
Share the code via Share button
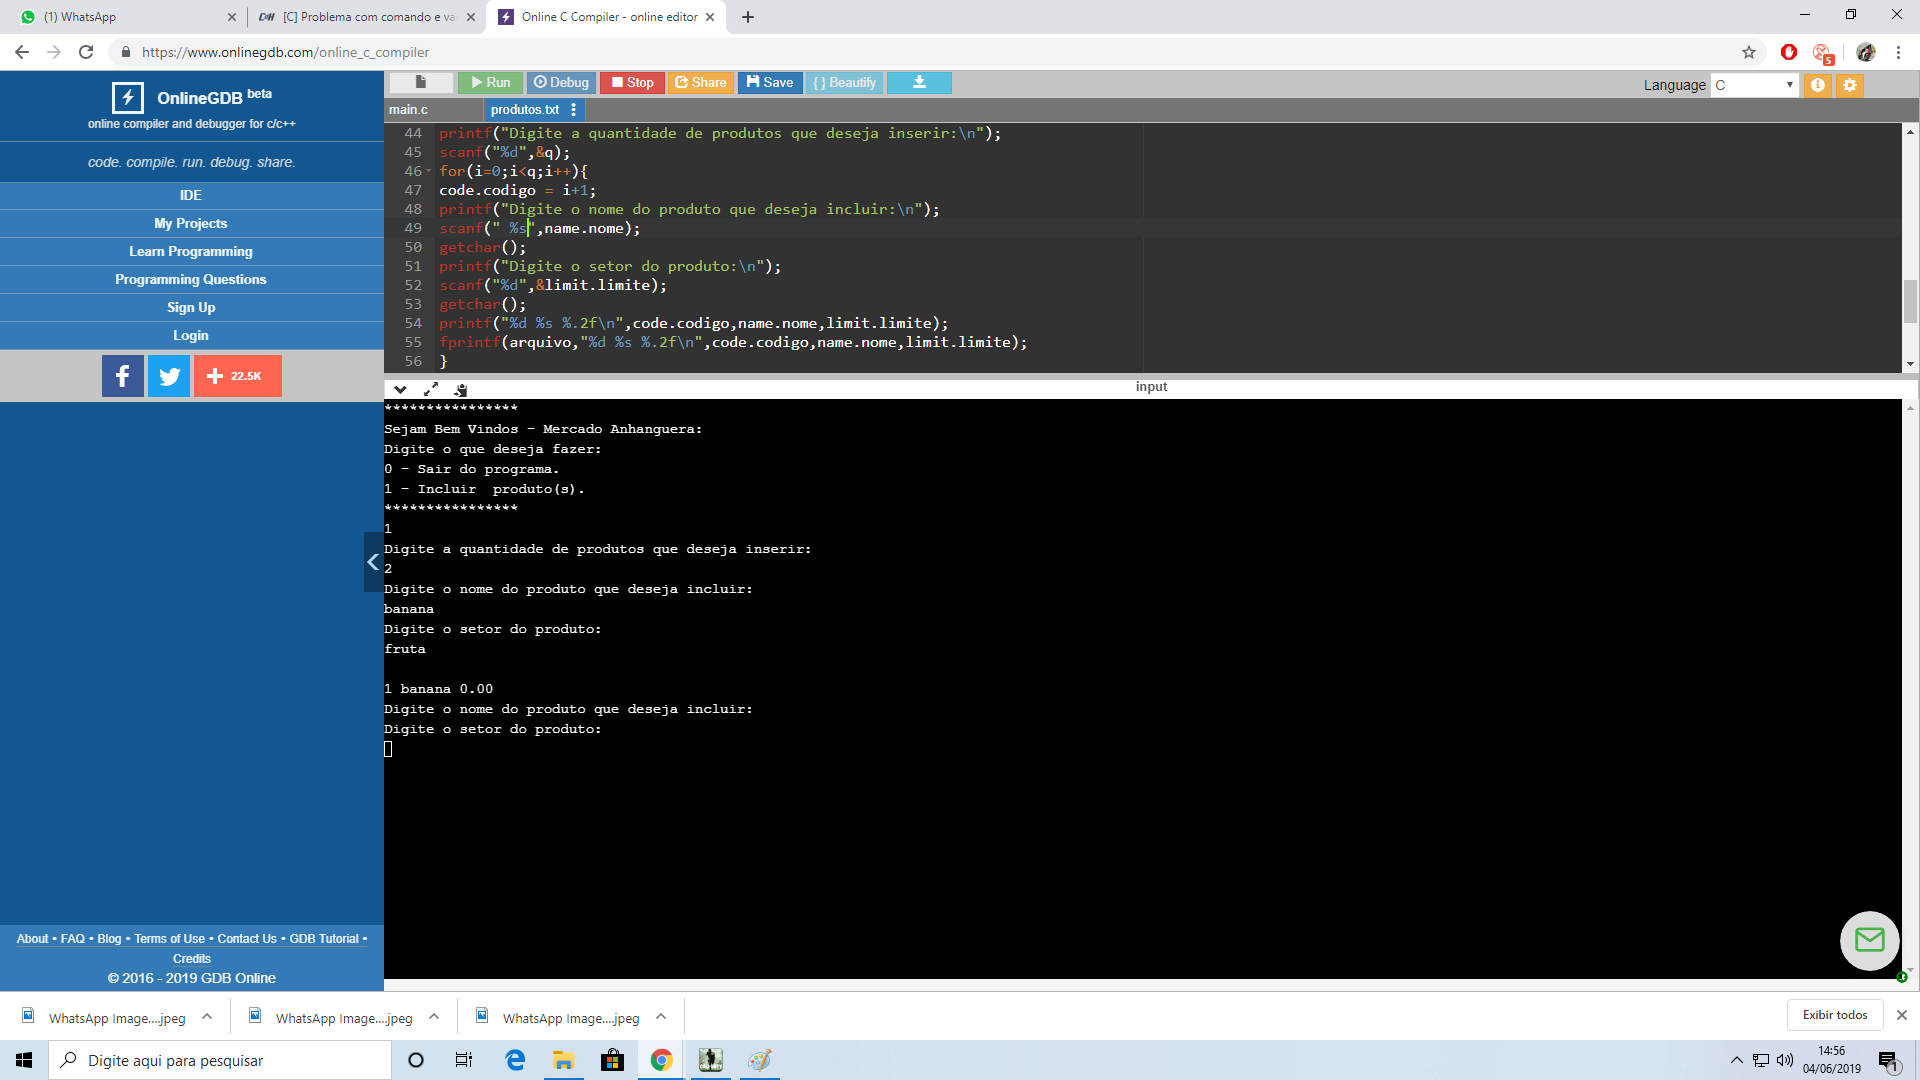coord(701,82)
